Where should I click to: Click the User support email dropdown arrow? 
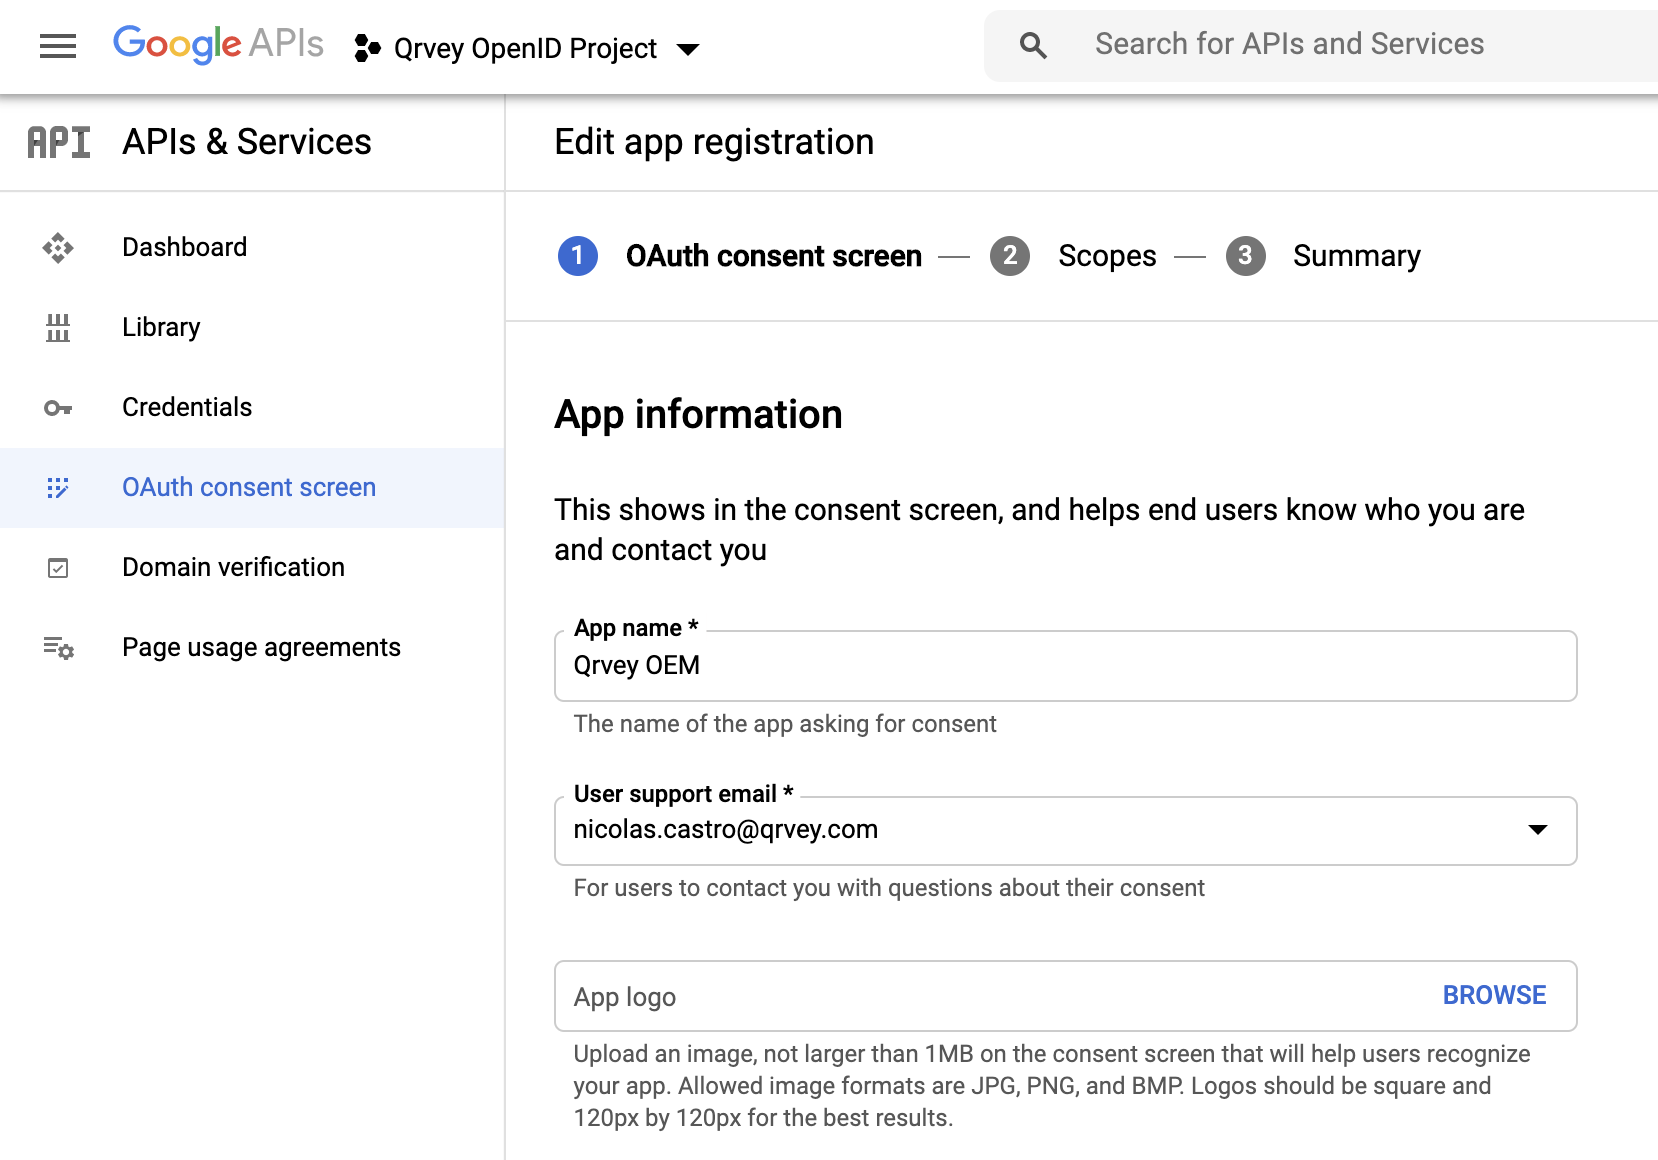pyautogui.click(x=1538, y=830)
